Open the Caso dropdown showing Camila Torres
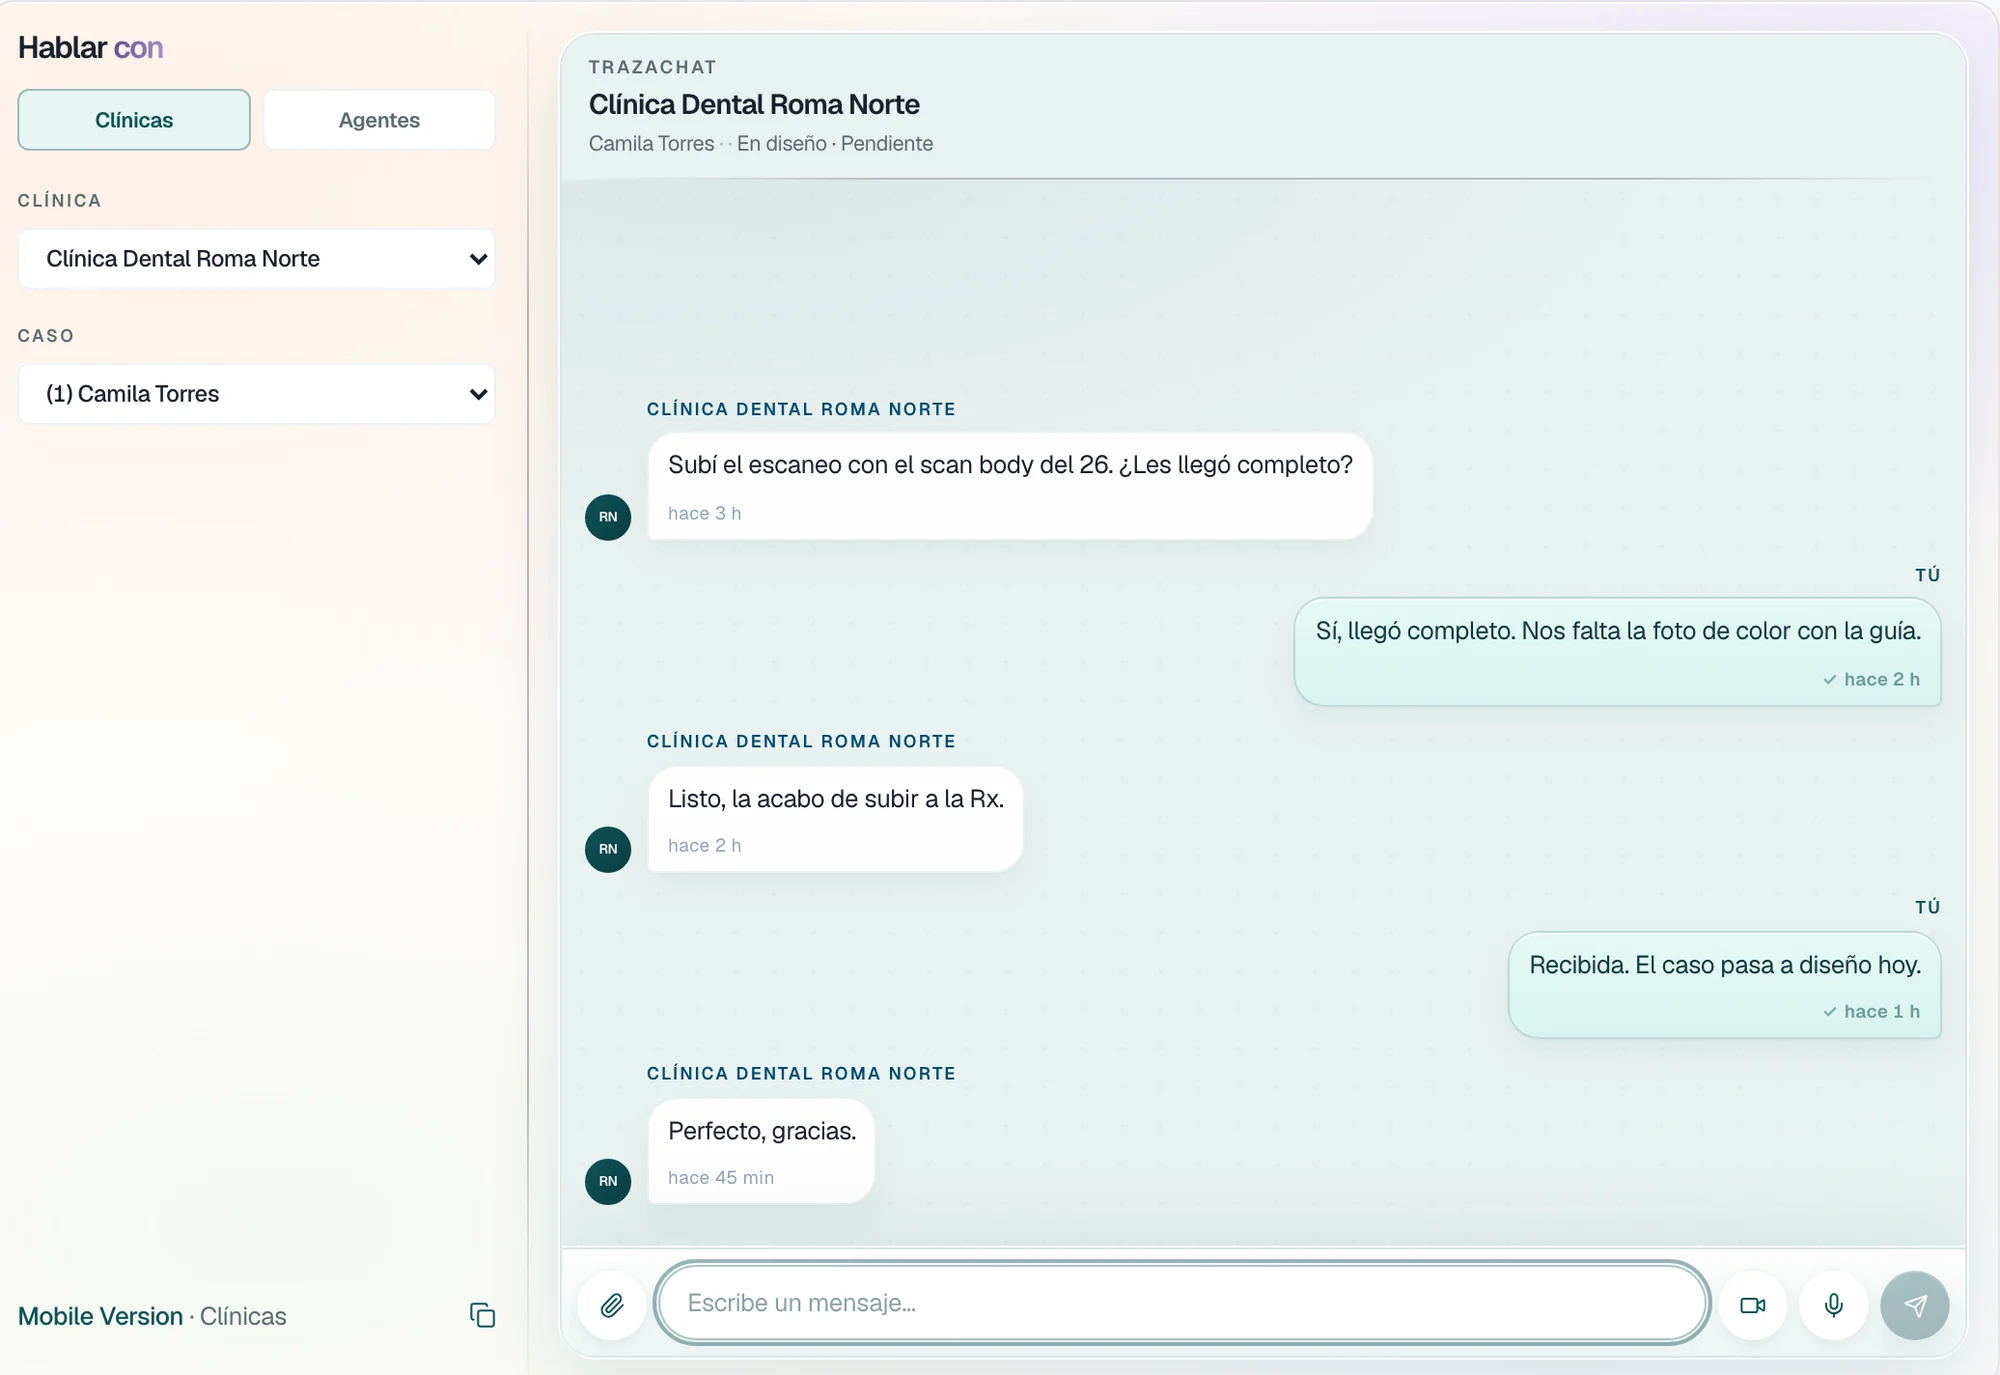 pyautogui.click(x=257, y=394)
